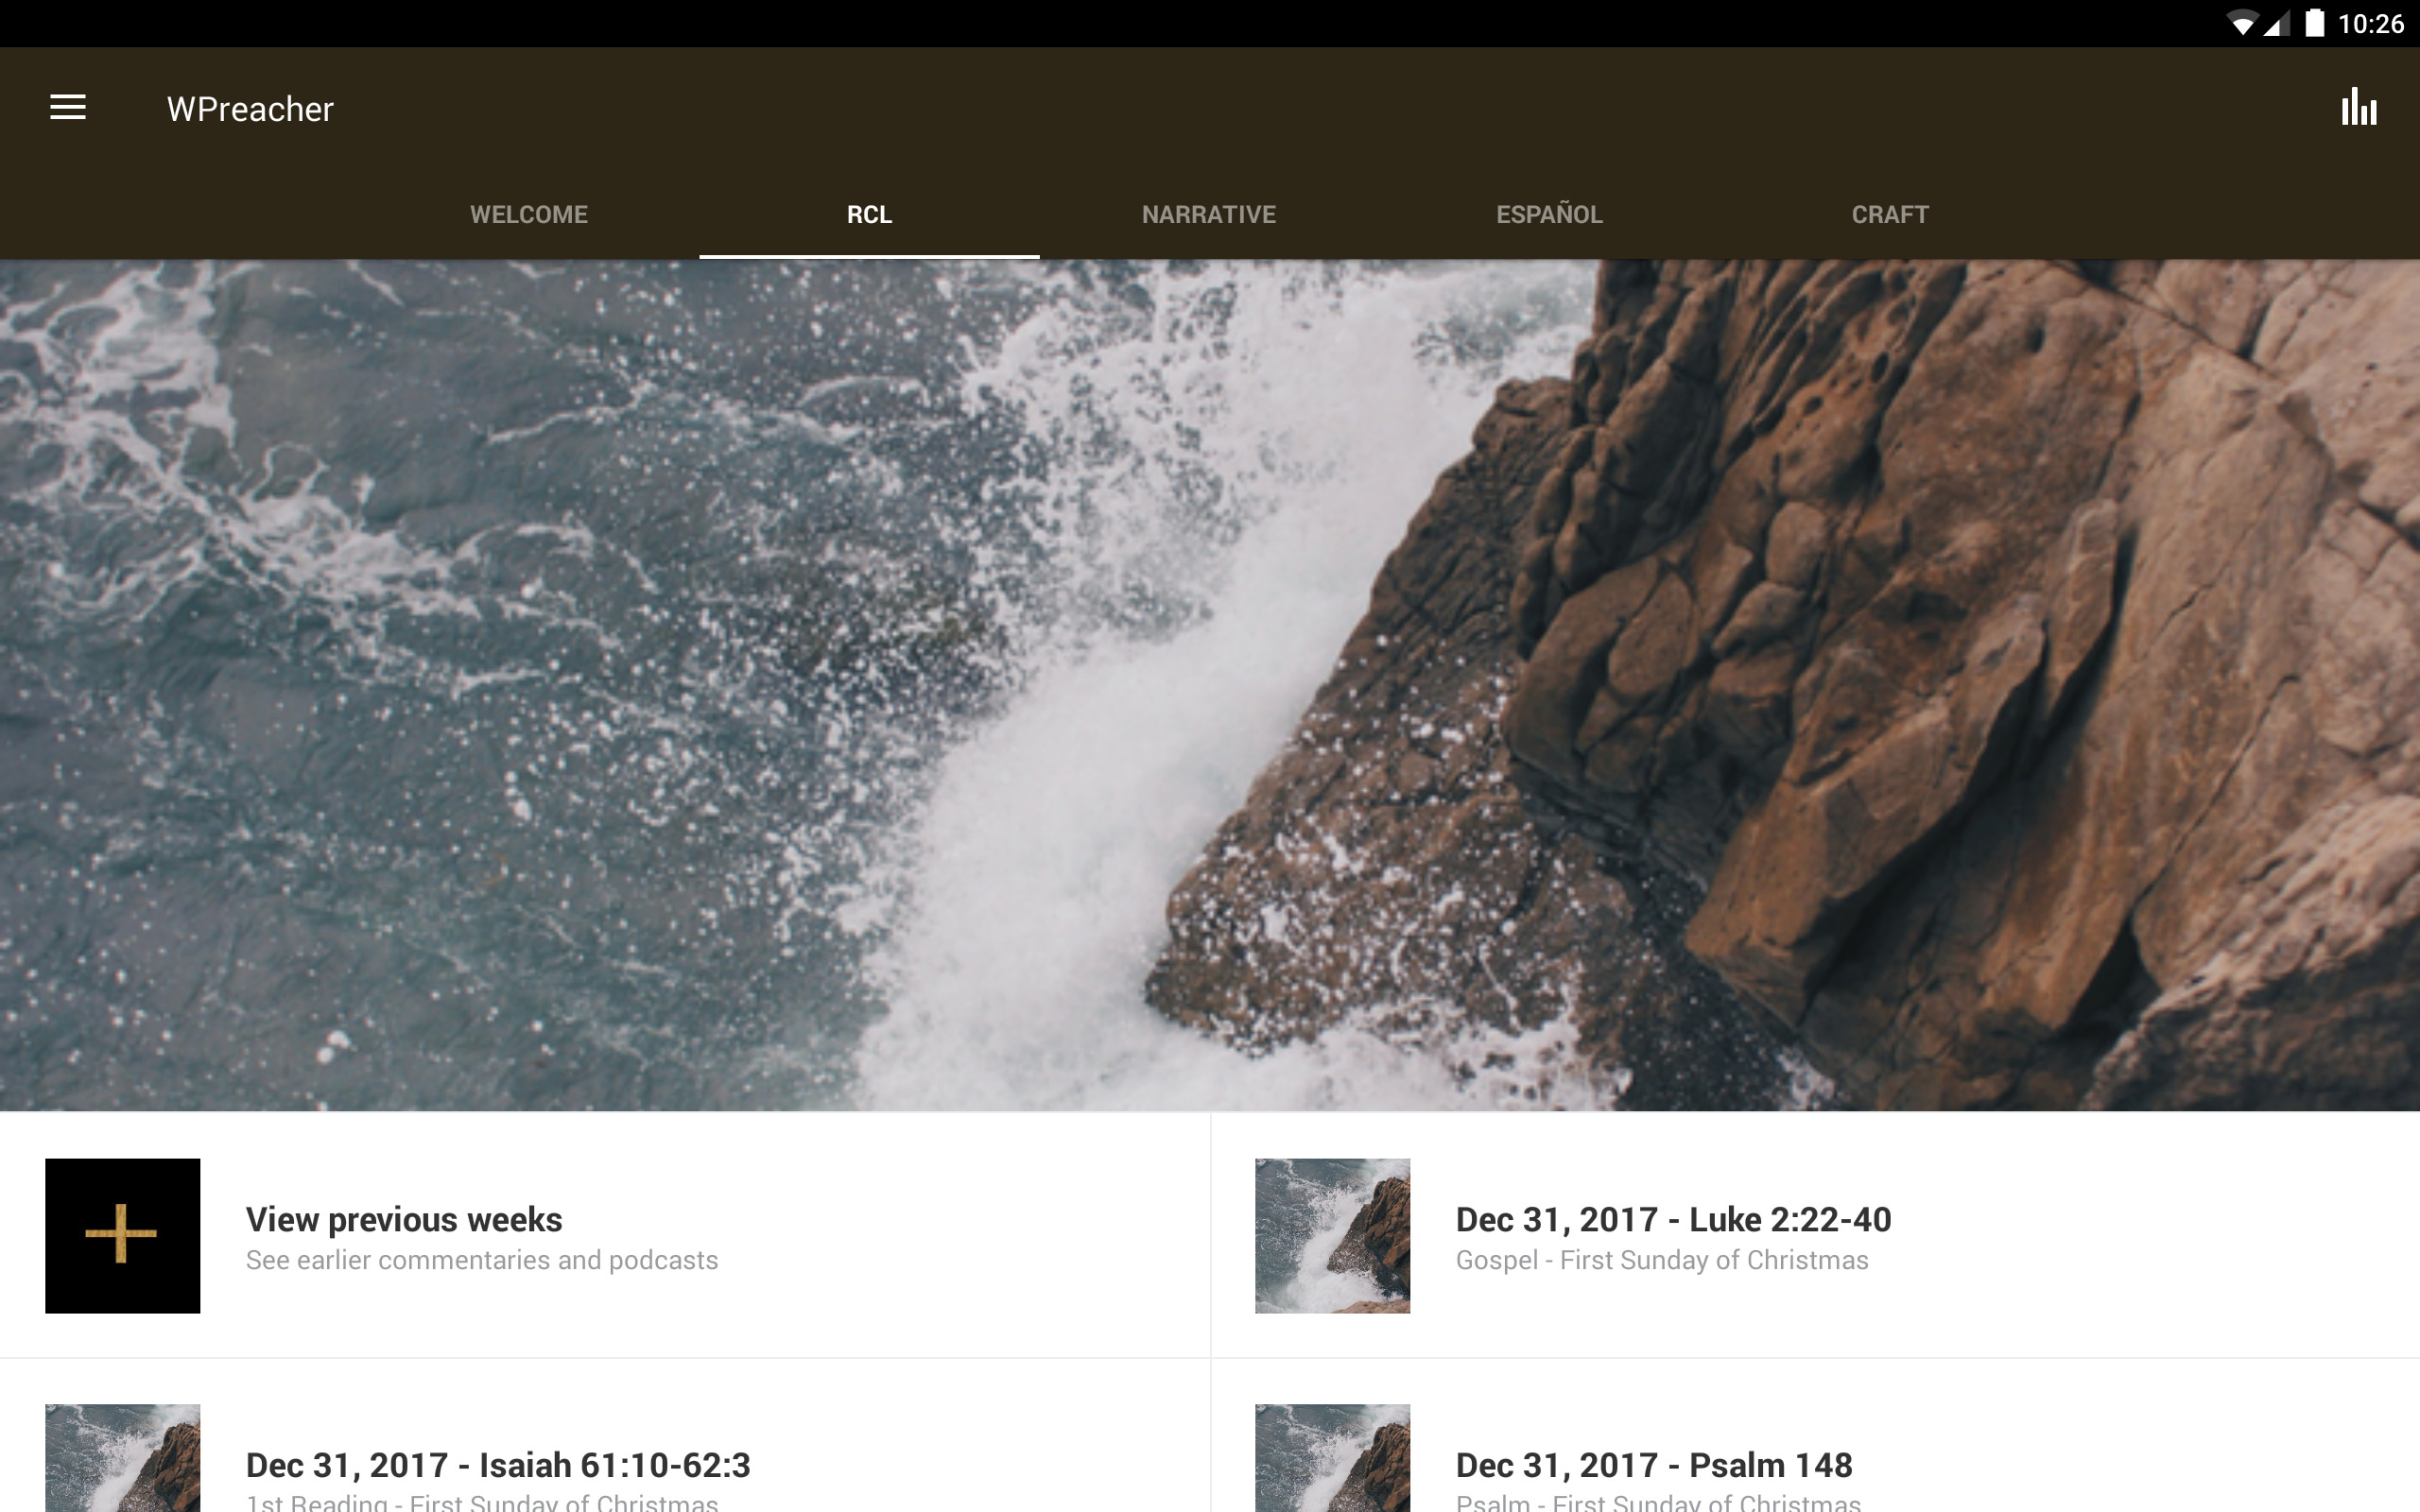Switch to the ESPAÑOL tab

(x=1549, y=214)
